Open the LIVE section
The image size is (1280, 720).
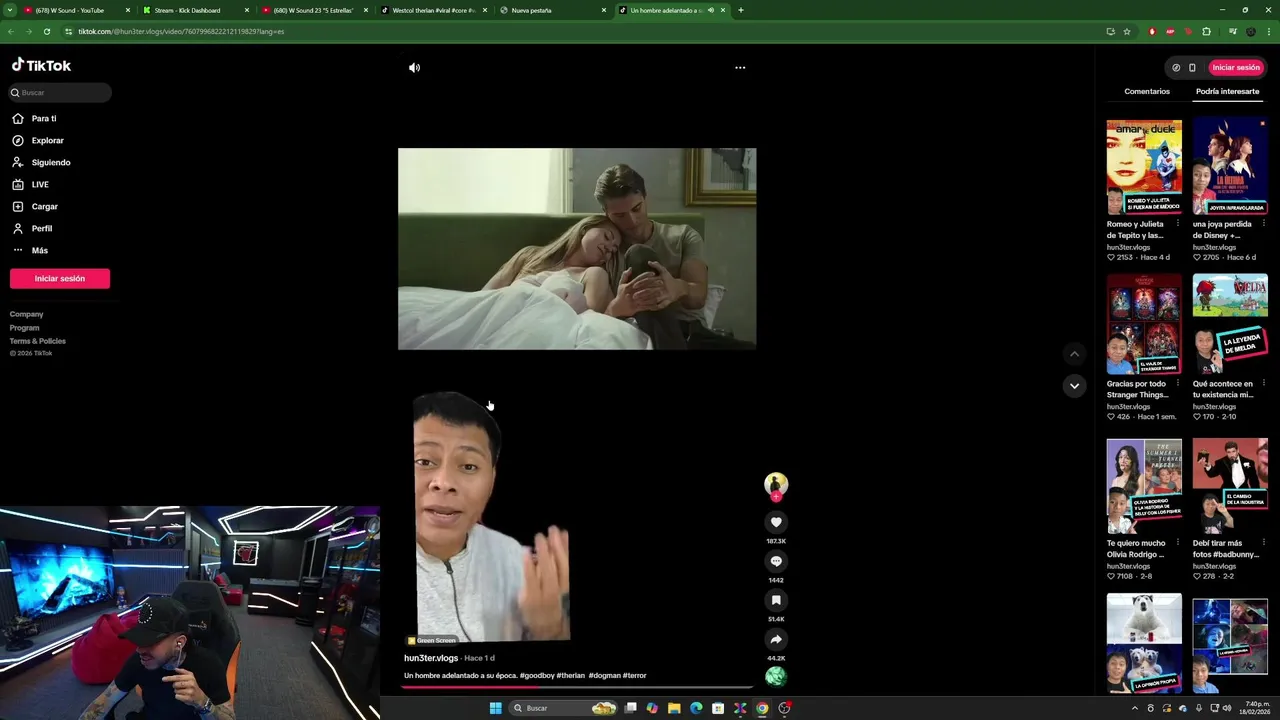point(40,185)
